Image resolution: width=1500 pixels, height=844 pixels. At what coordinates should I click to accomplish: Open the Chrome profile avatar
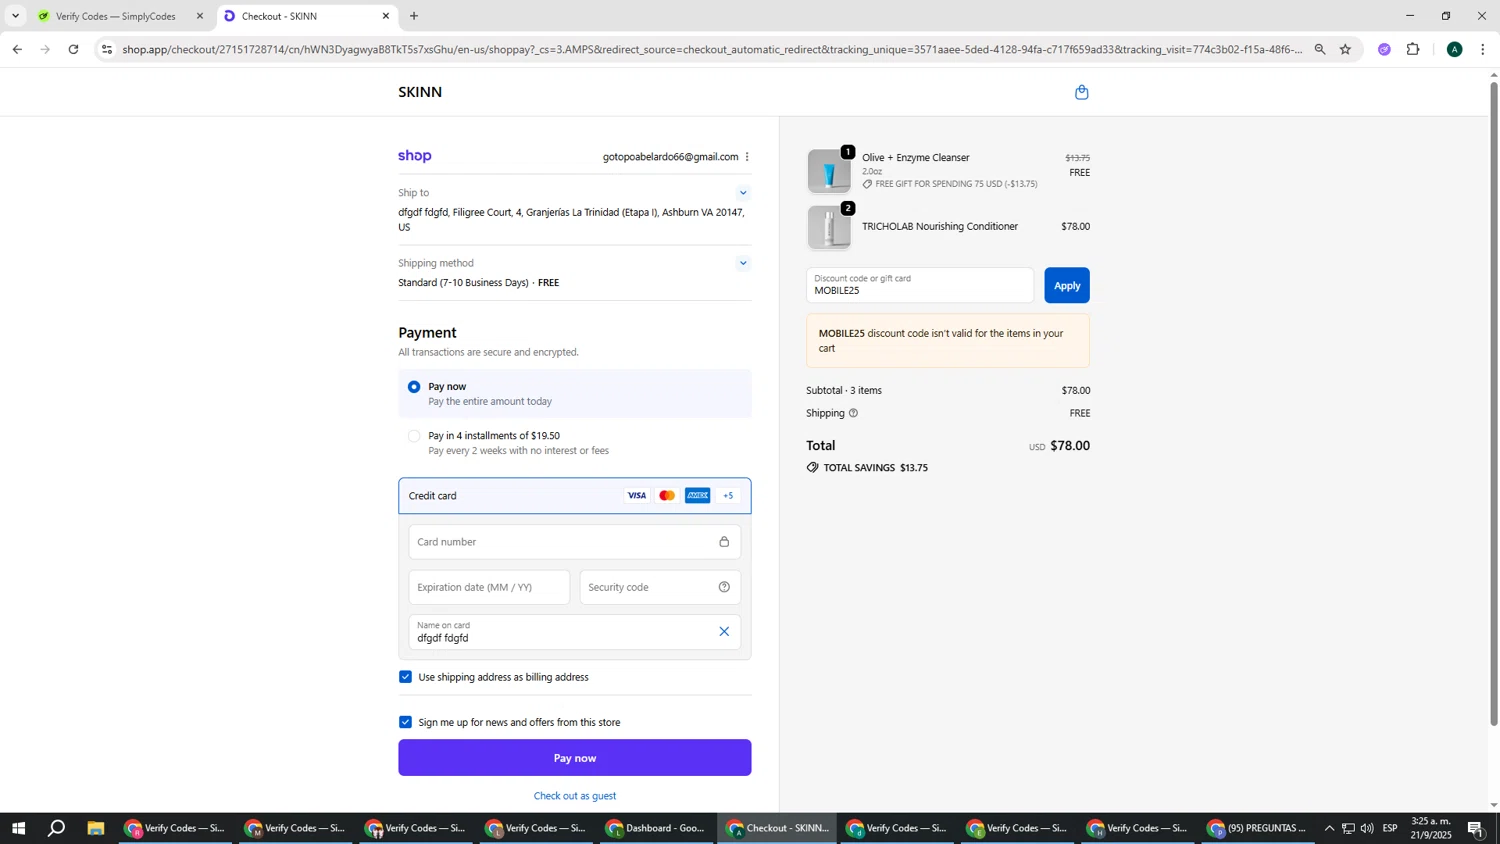pyautogui.click(x=1454, y=49)
